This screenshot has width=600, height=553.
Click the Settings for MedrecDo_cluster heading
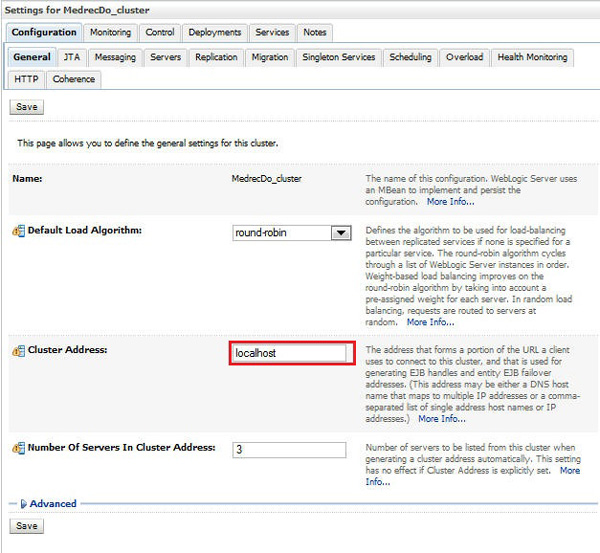pyautogui.click(x=77, y=10)
